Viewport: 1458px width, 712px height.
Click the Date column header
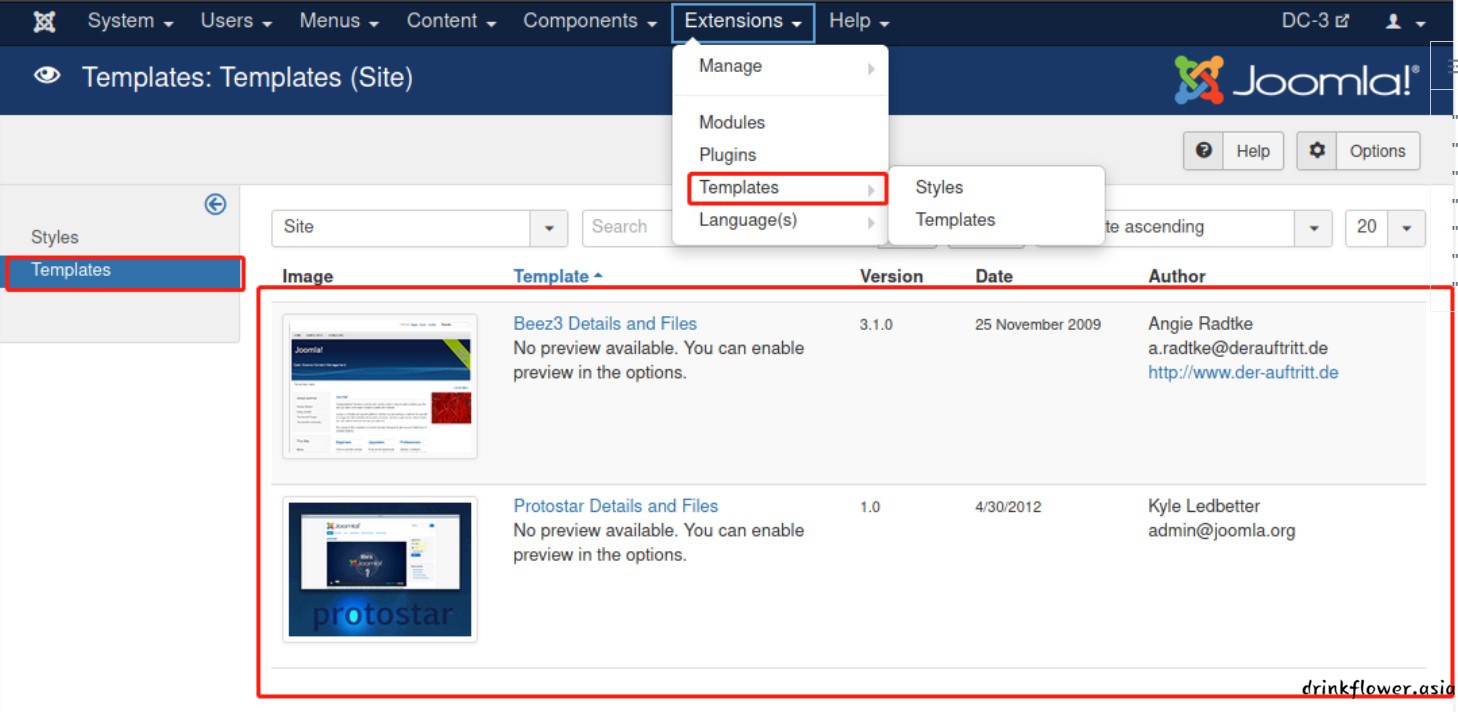(994, 276)
